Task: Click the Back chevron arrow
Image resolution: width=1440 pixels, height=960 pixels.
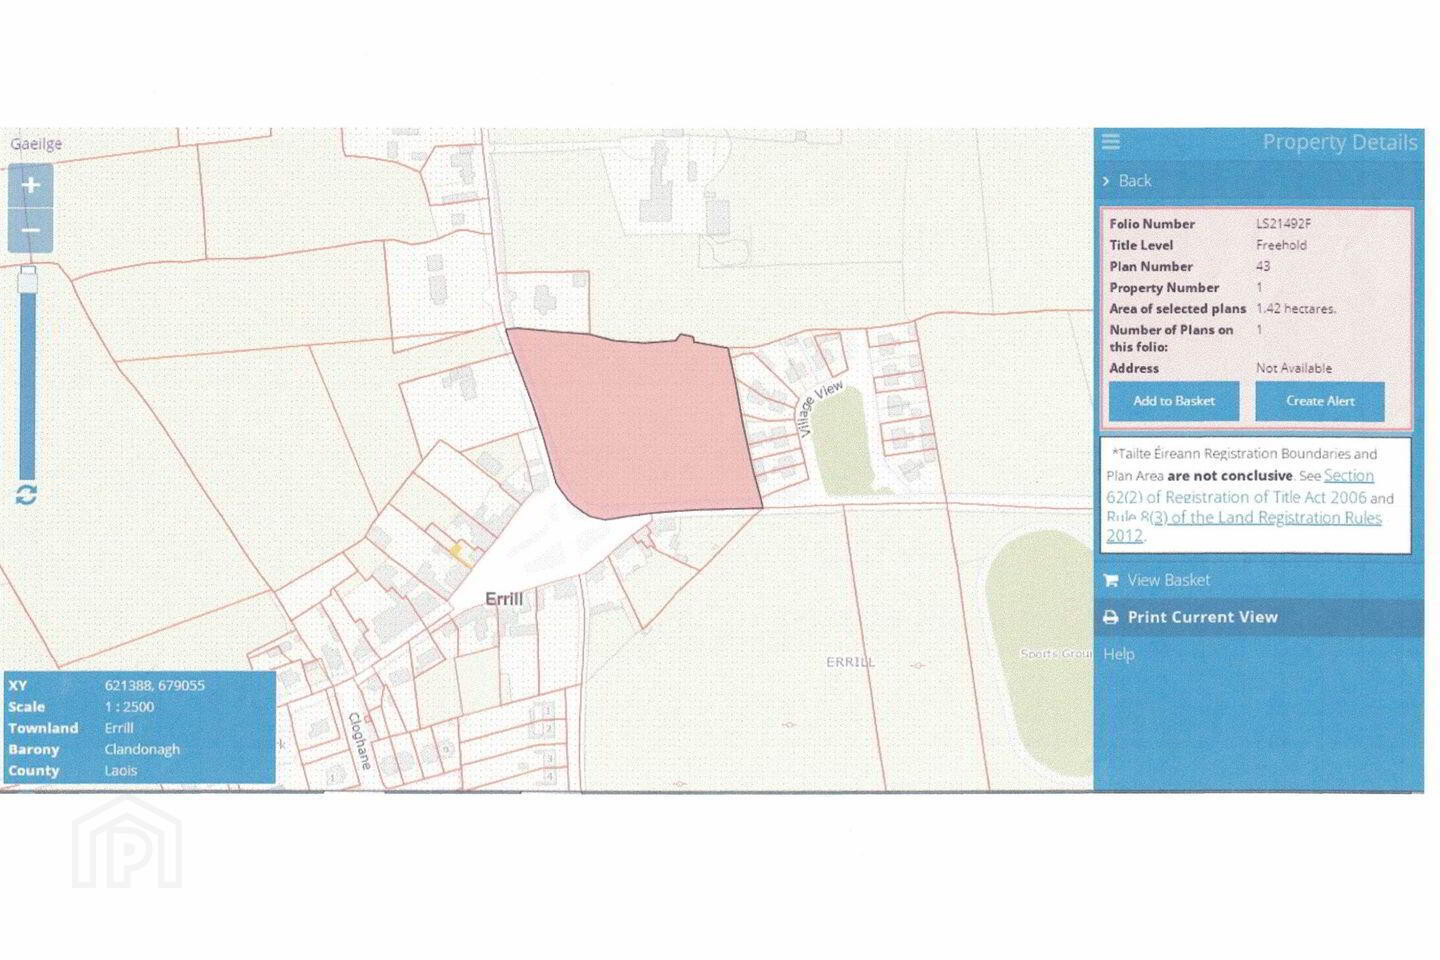Action: click(x=1106, y=181)
